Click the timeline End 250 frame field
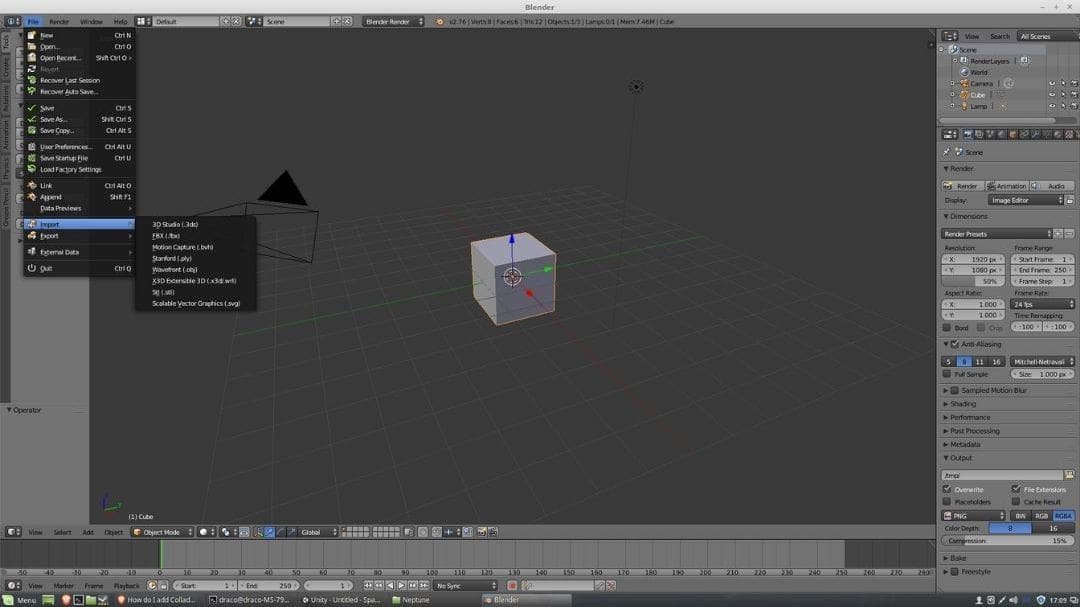1080x607 pixels. [x=269, y=586]
